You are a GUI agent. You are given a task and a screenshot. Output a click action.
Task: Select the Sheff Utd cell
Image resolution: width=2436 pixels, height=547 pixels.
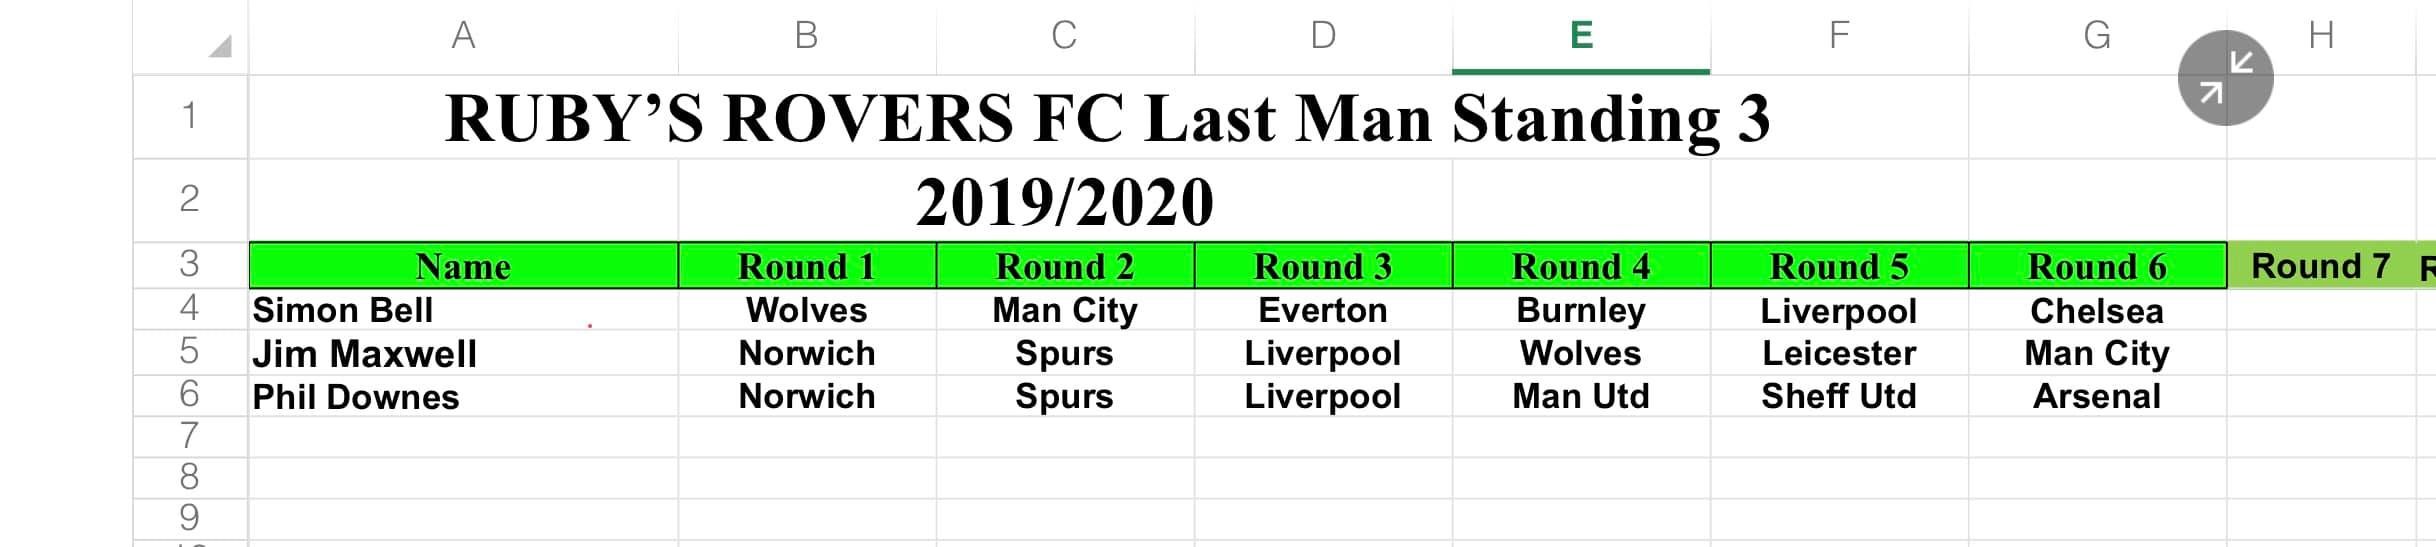(x=1839, y=396)
